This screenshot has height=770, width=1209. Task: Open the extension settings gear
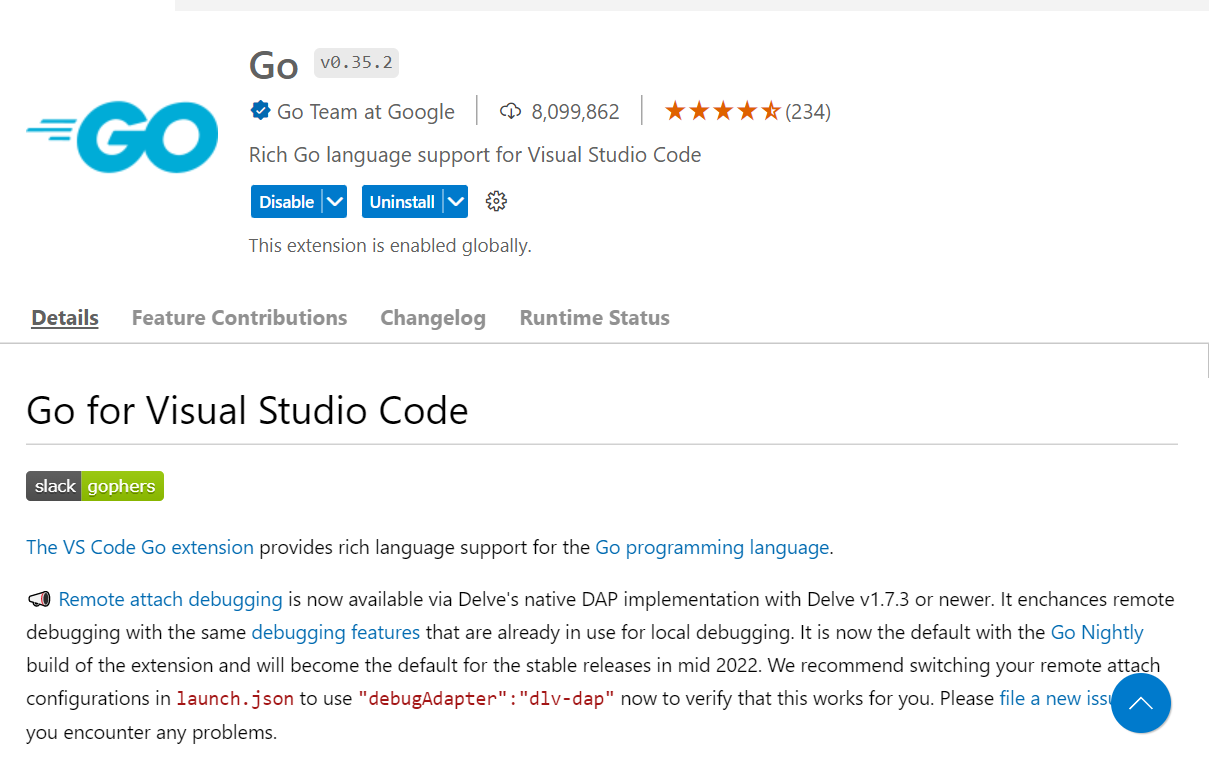click(x=496, y=202)
